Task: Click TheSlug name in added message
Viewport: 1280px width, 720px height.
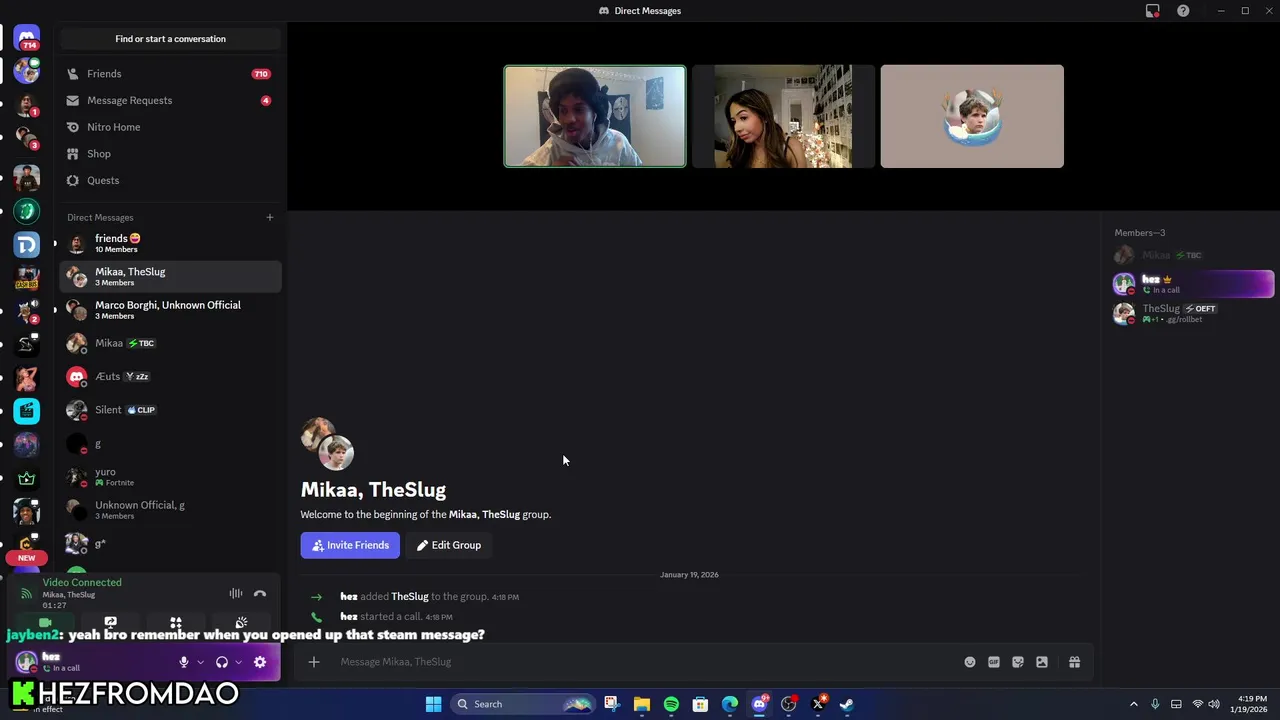Action: tap(410, 597)
